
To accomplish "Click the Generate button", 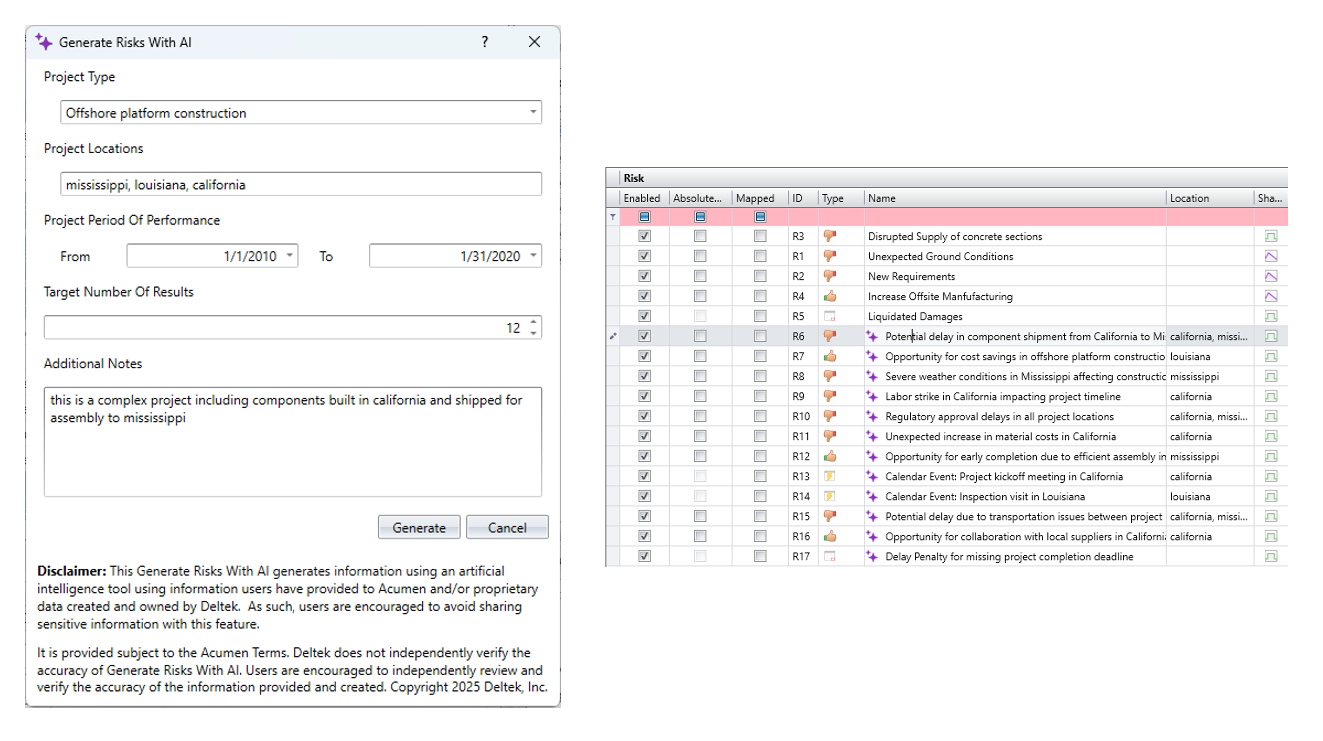I will pos(418,527).
